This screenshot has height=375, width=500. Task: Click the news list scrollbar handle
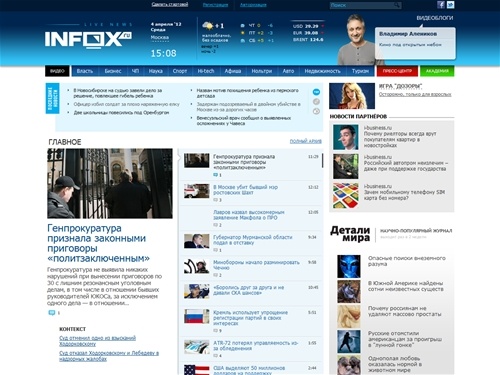pos(322,161)
